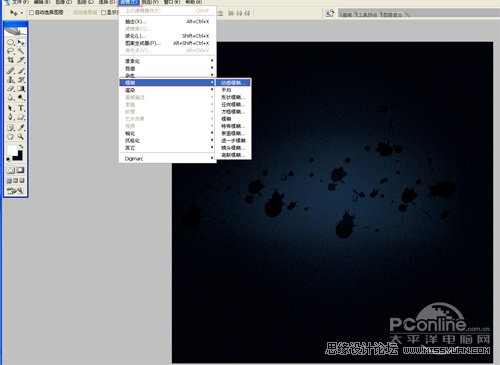Expand the 其它 filter submenu
This screenshot has height=365, width=500.
(x=168, y=148)
